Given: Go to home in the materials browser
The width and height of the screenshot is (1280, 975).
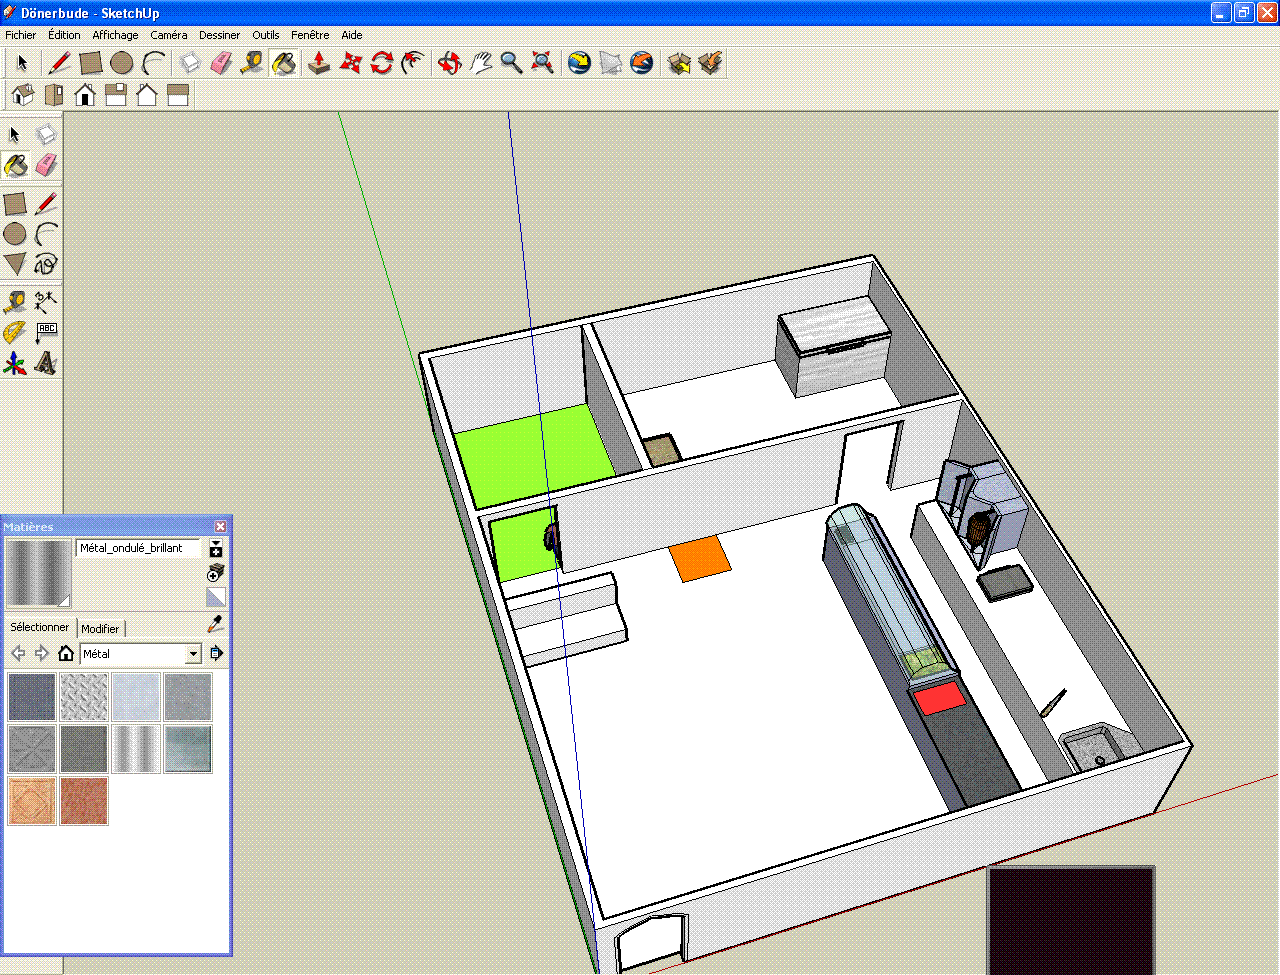Looking at the screenshot, I should coord(66,654).
